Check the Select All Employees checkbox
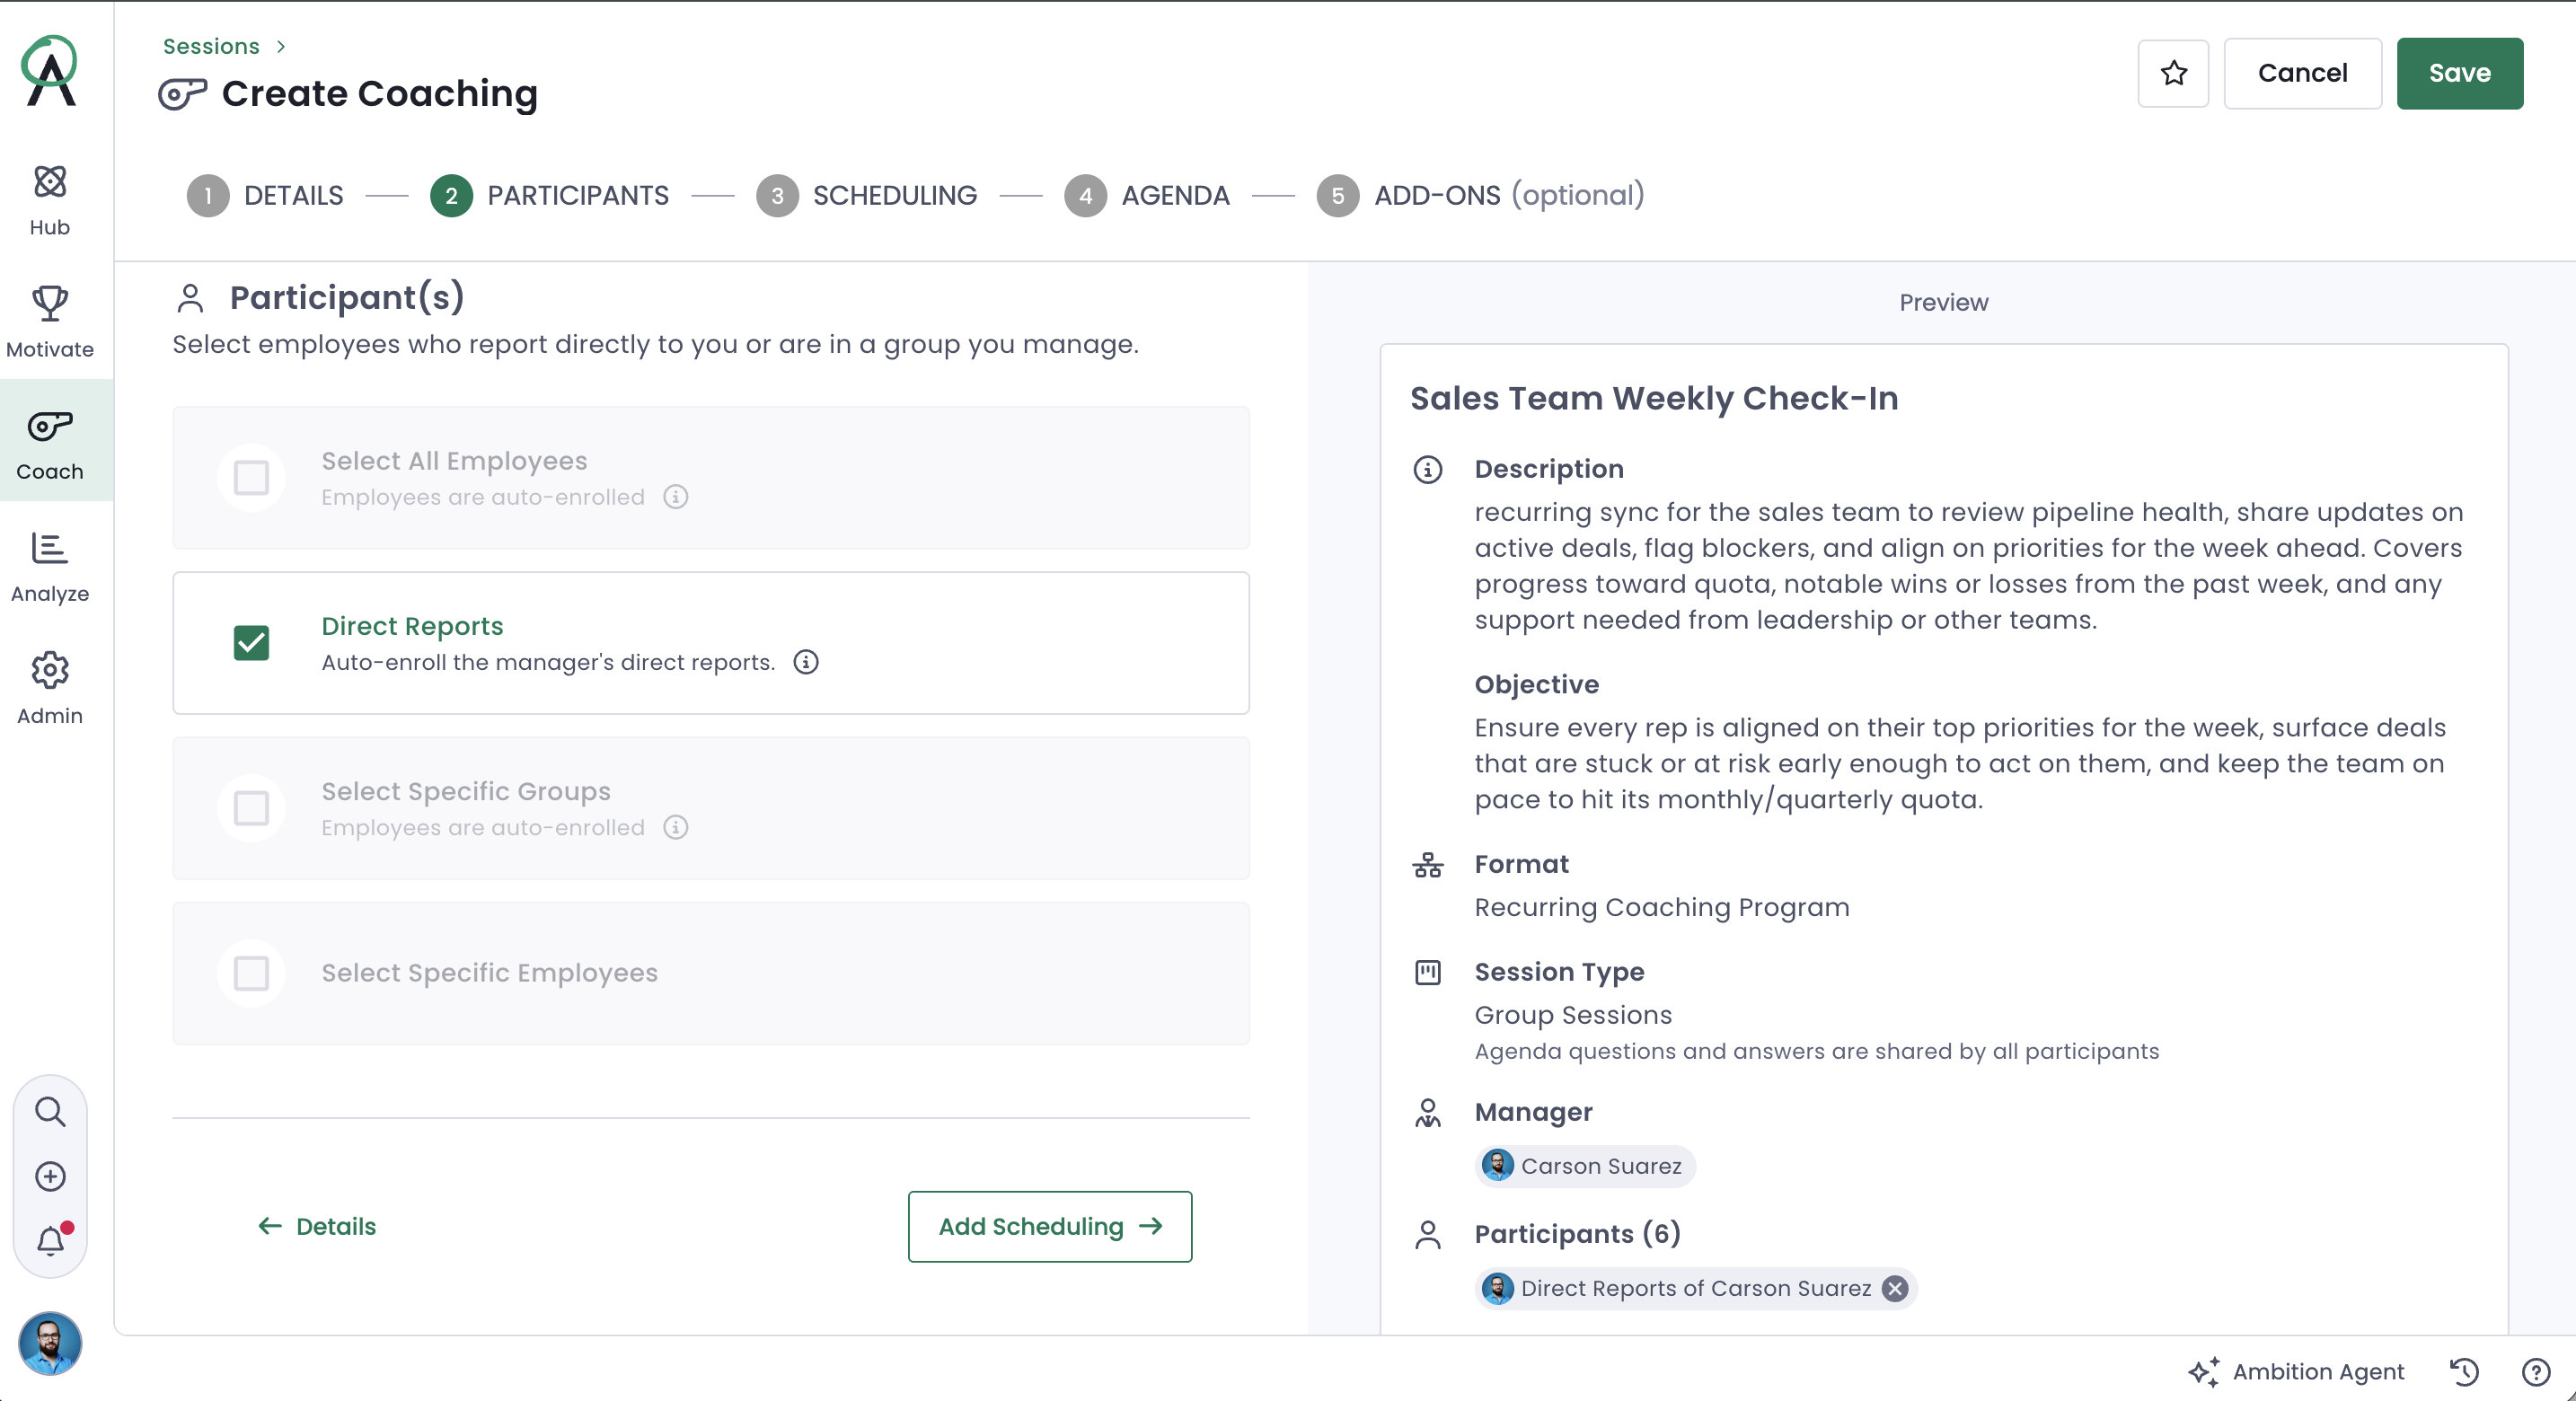This screenshot has width=2576, height=1401. click(x=251, y=478)
